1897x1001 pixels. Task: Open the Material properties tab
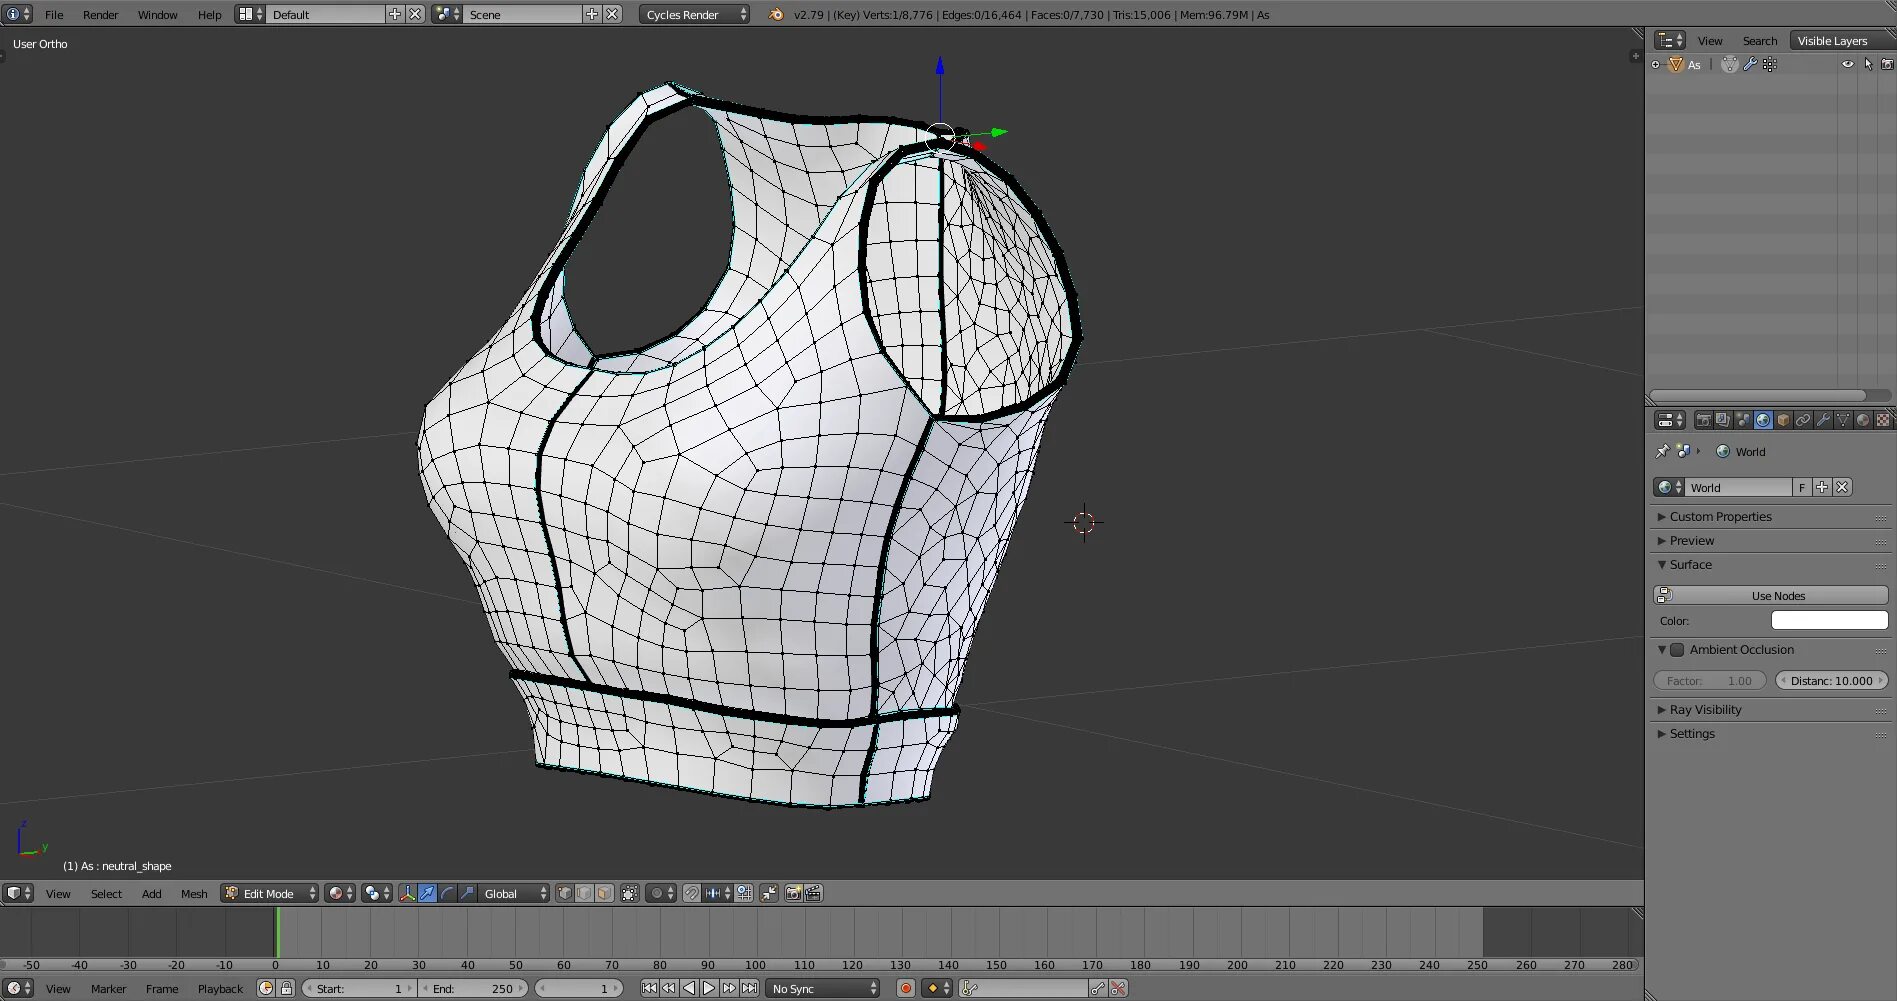pos(1863,420)
